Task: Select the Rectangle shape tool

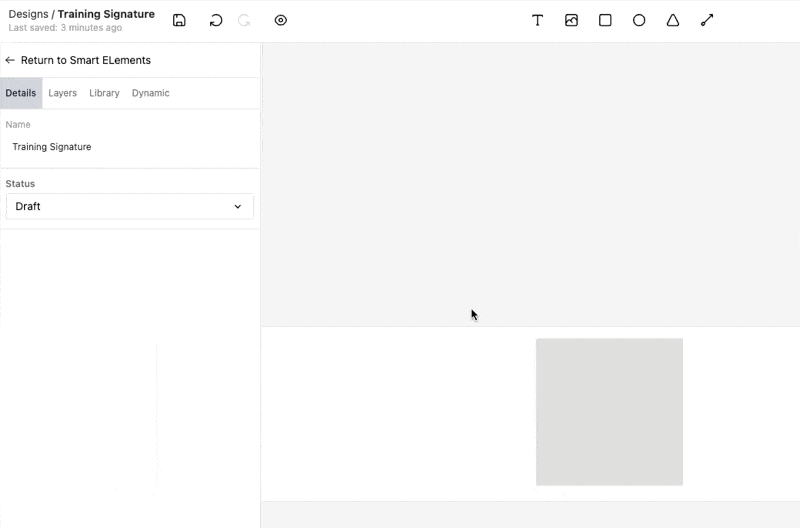Action: click(605, 20)
